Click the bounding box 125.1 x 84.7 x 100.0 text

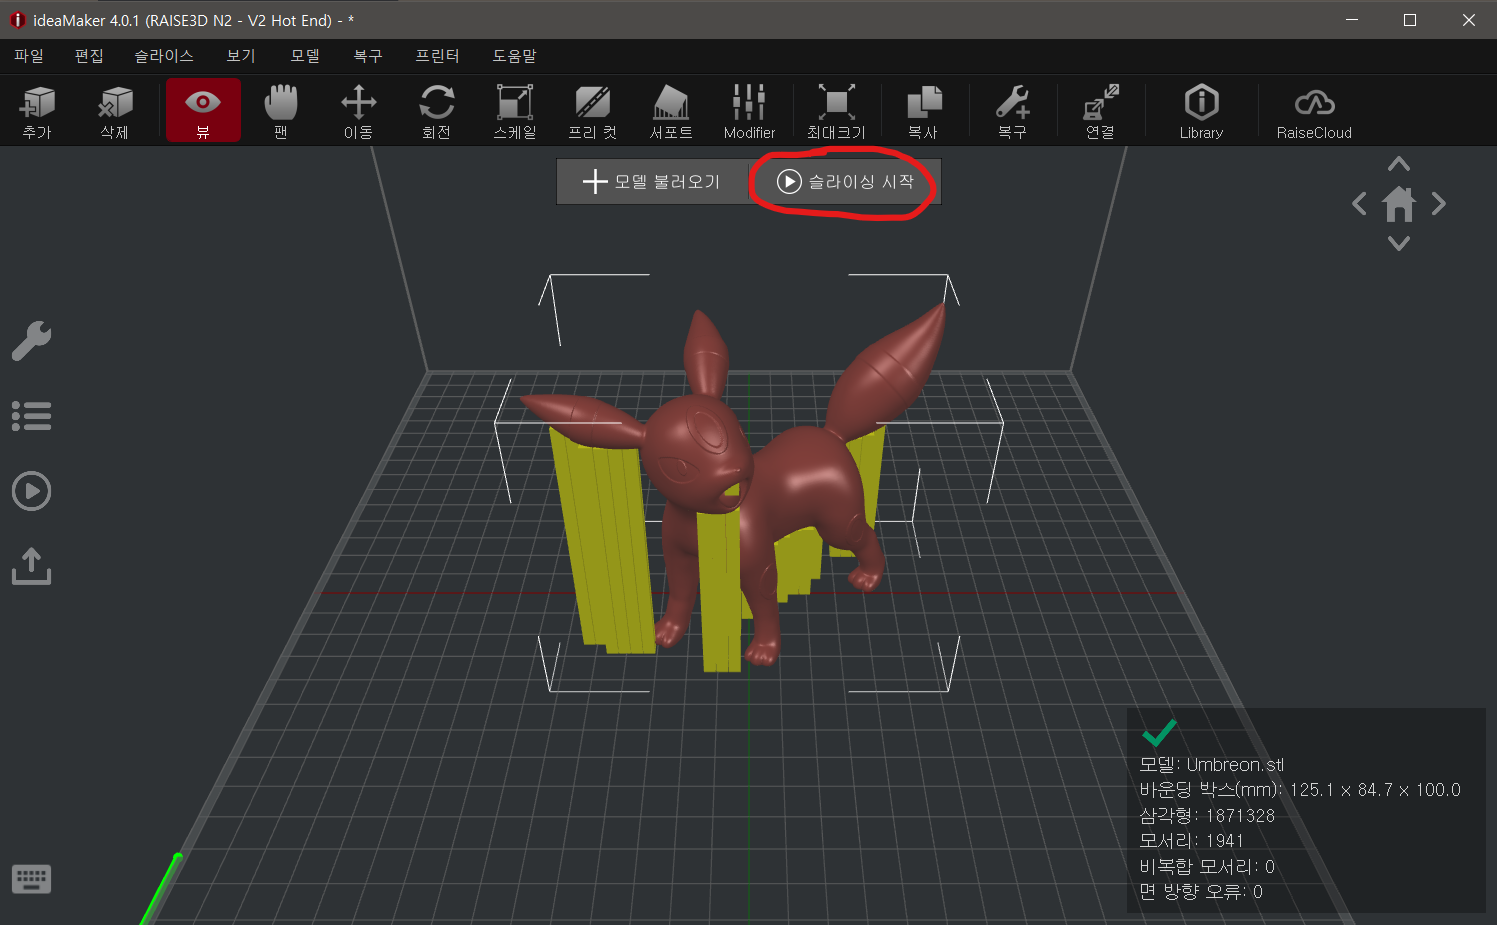click(x=1299, y=790)
